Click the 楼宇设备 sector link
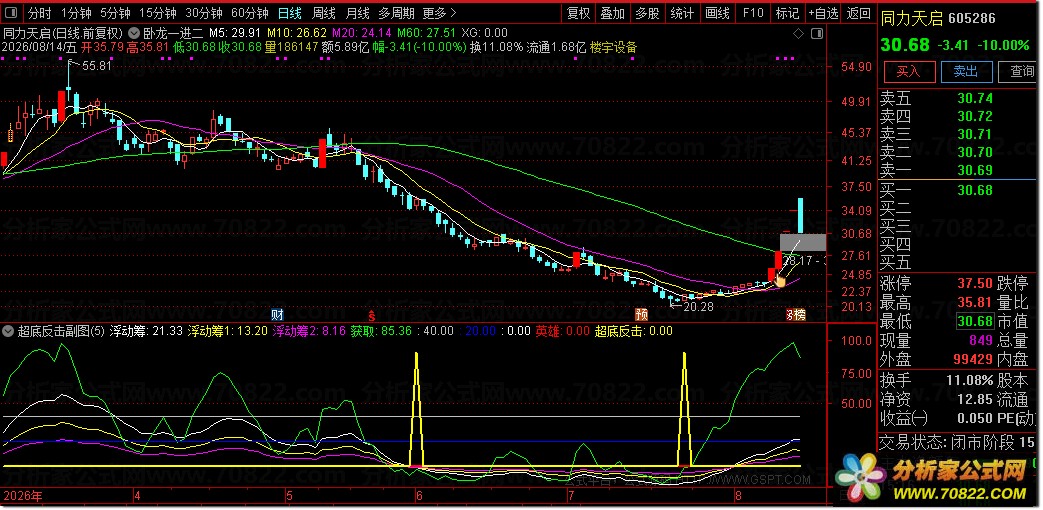Viewport: 1043px width, 510px height. pos(613,47)
